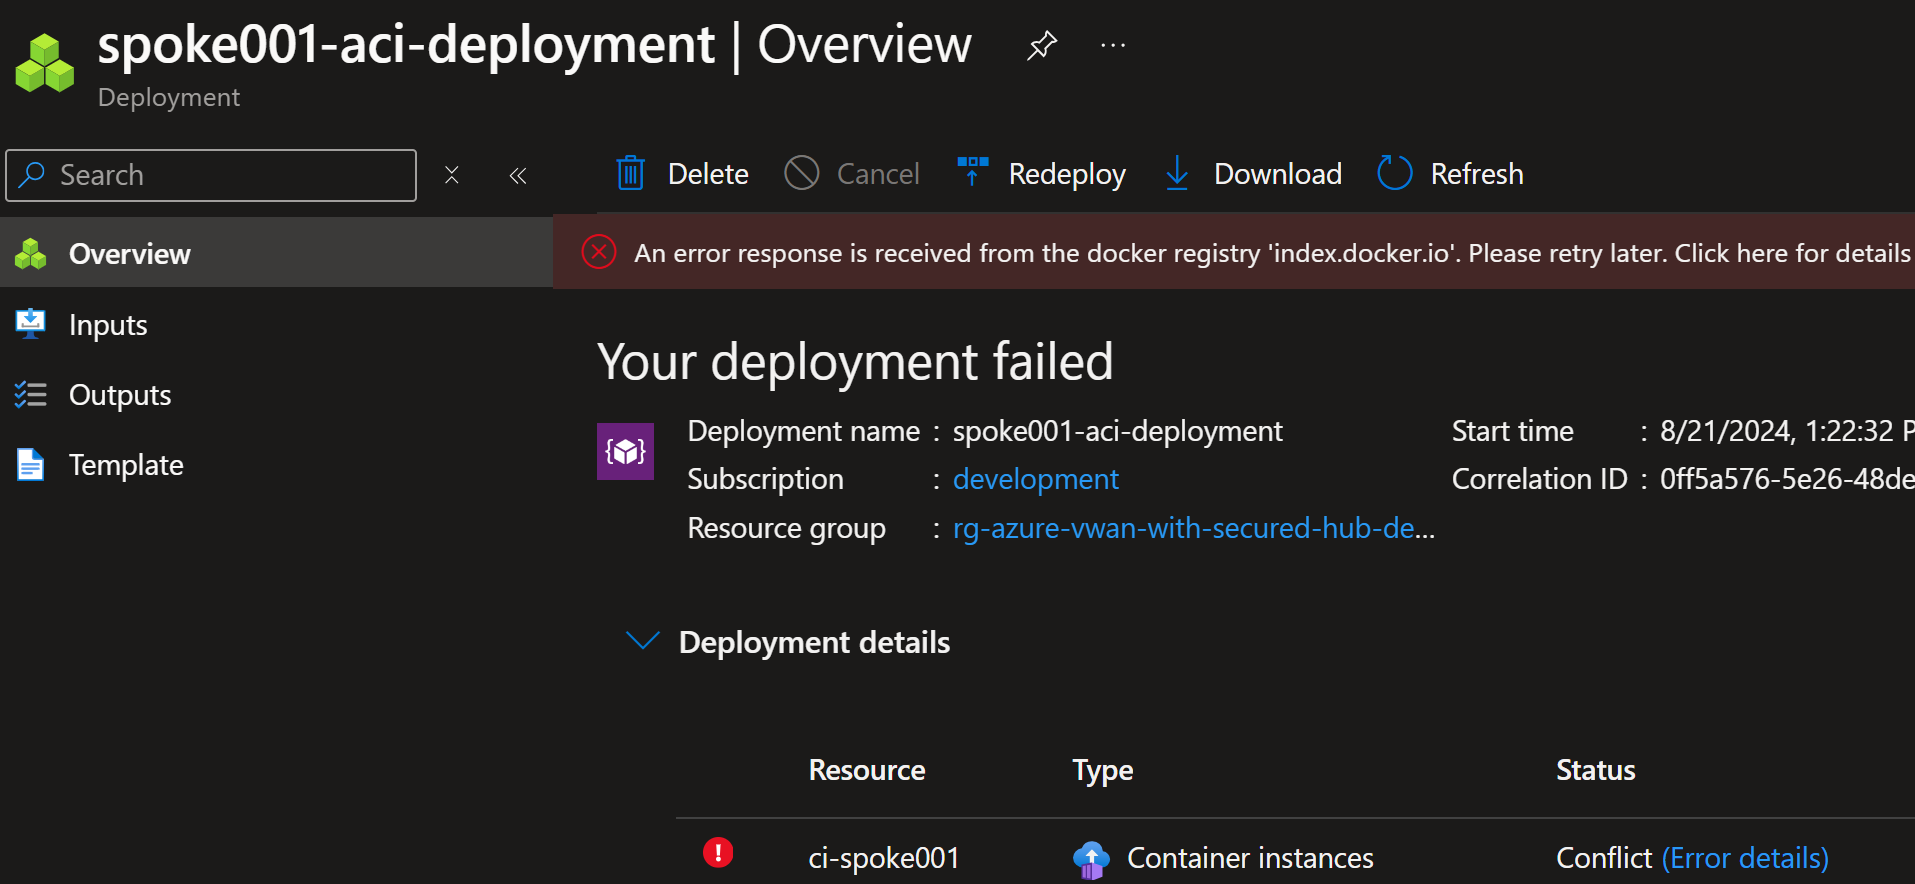Image resolution: width=1915 pixels, height=884 pixels.
Task: Open the docker registry error message details
Action: 1272,253
